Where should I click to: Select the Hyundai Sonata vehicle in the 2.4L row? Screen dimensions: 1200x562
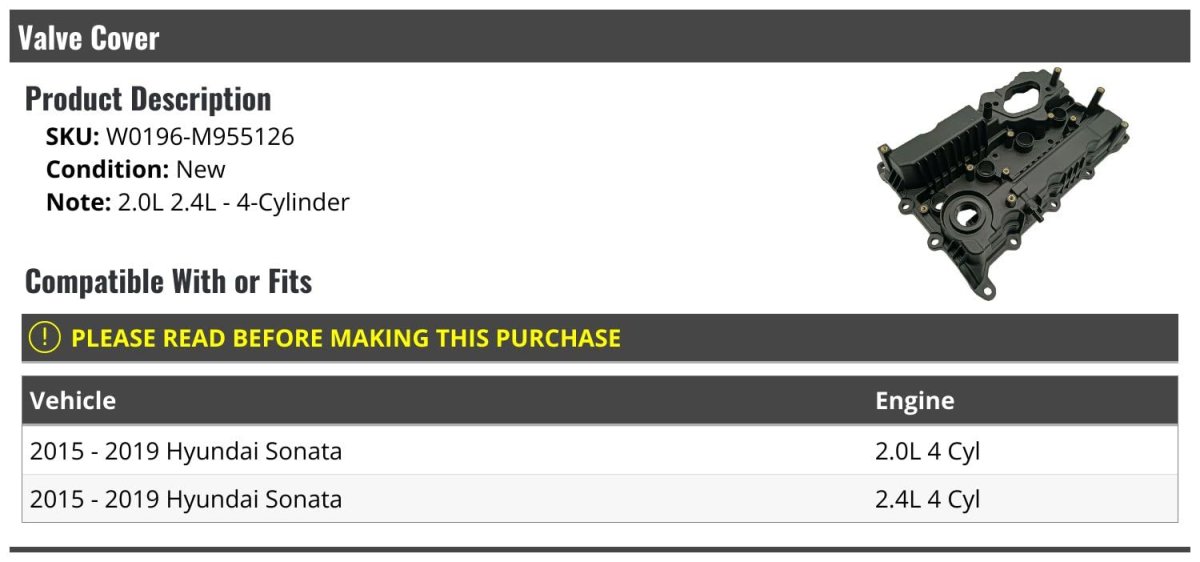coord(186,499)
